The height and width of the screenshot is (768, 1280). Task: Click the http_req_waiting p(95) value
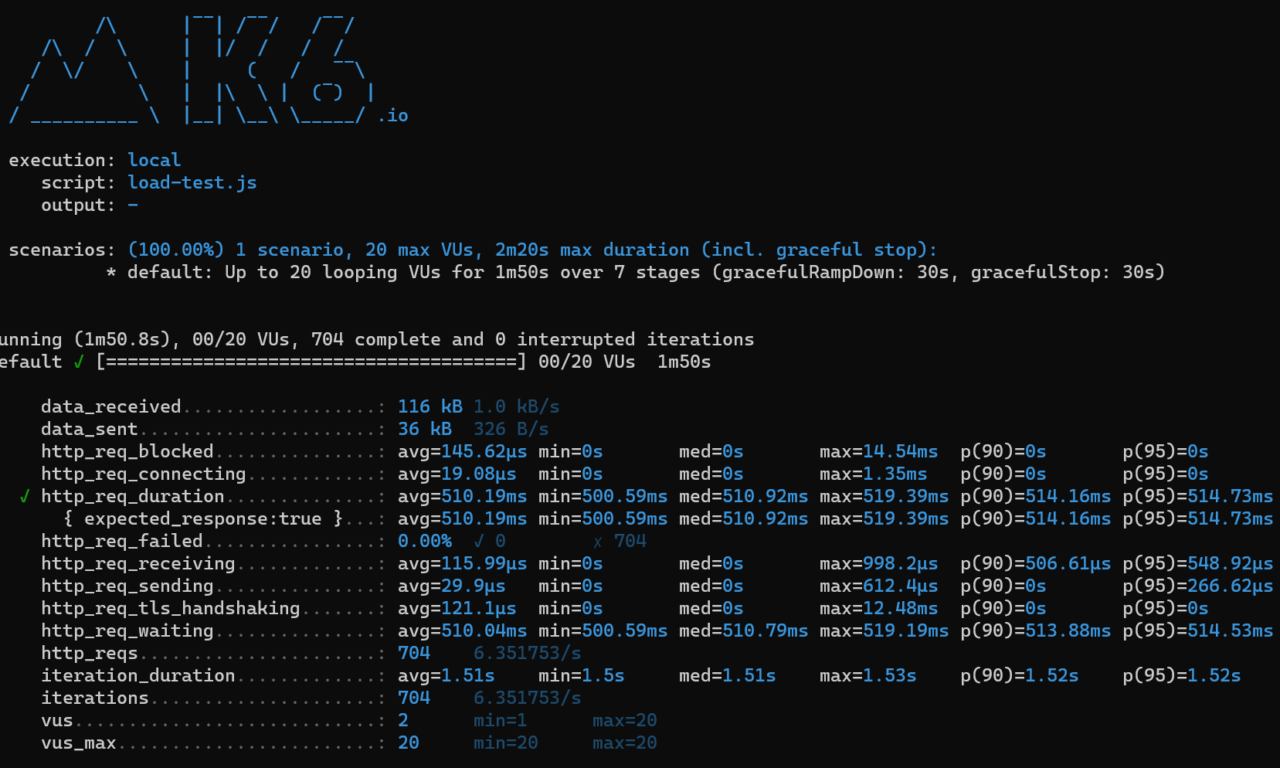[1197, 630]
